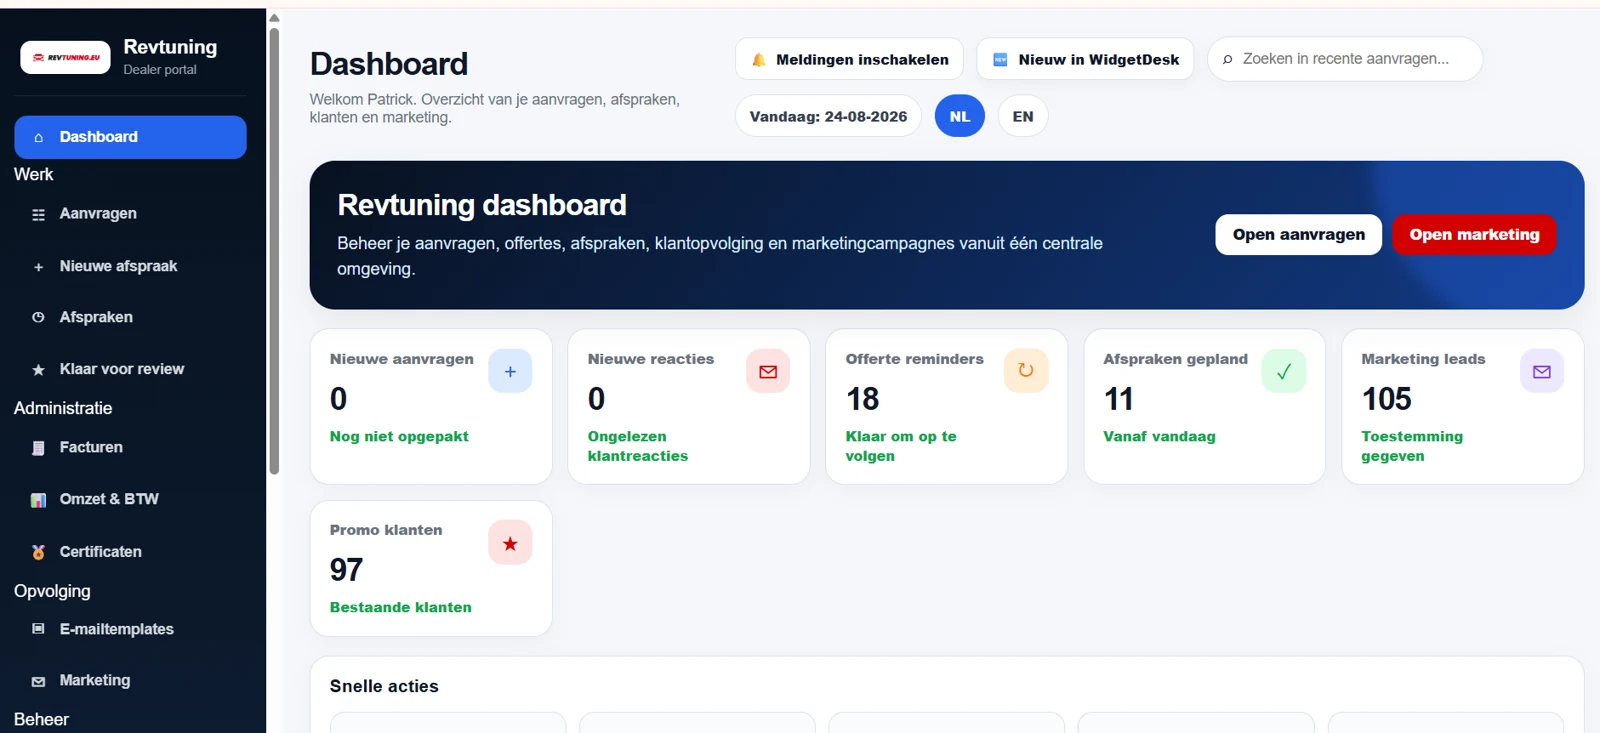Click the medal icon beside Certificaten
The height and width of the screenshot is (733, 1600).
(39, 552)
